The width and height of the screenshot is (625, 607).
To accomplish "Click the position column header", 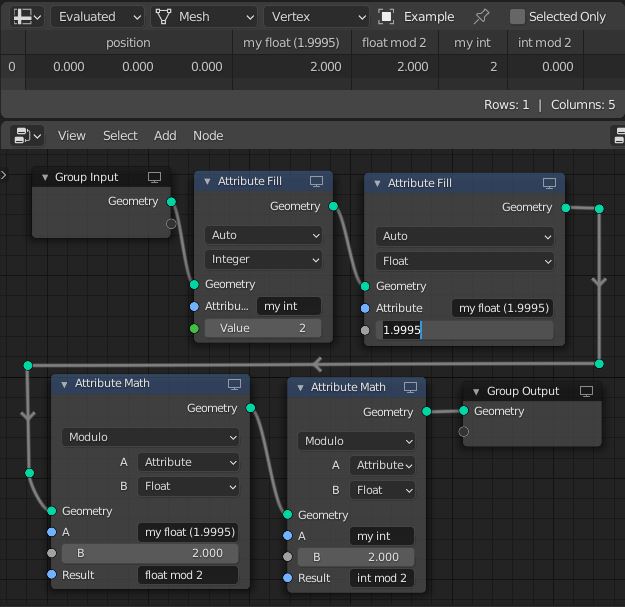I will point(128,43).
